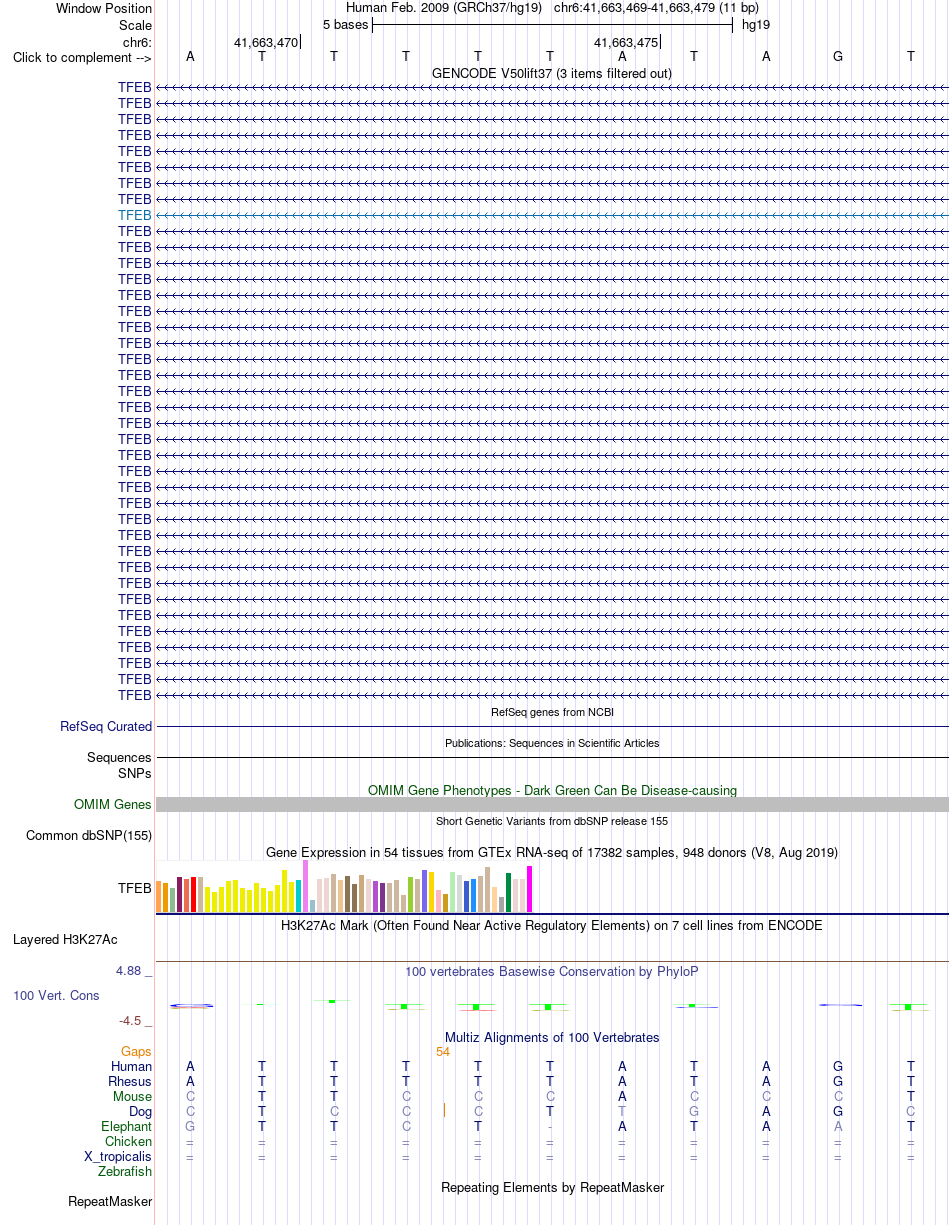
Task: Open the GENCODE V50lift37 track title
Action: [551, 73]
